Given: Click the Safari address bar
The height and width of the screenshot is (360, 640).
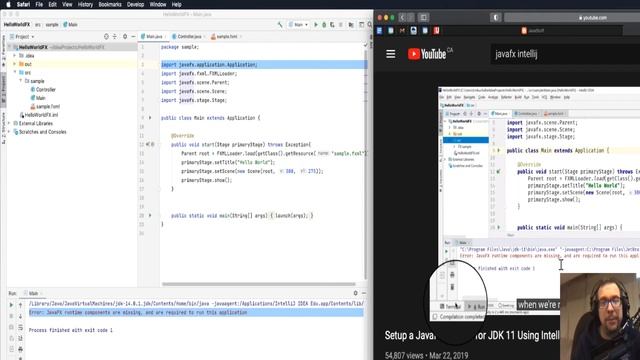Looking at the screenshot, I should pyautogui.click(x=572, y=18).
